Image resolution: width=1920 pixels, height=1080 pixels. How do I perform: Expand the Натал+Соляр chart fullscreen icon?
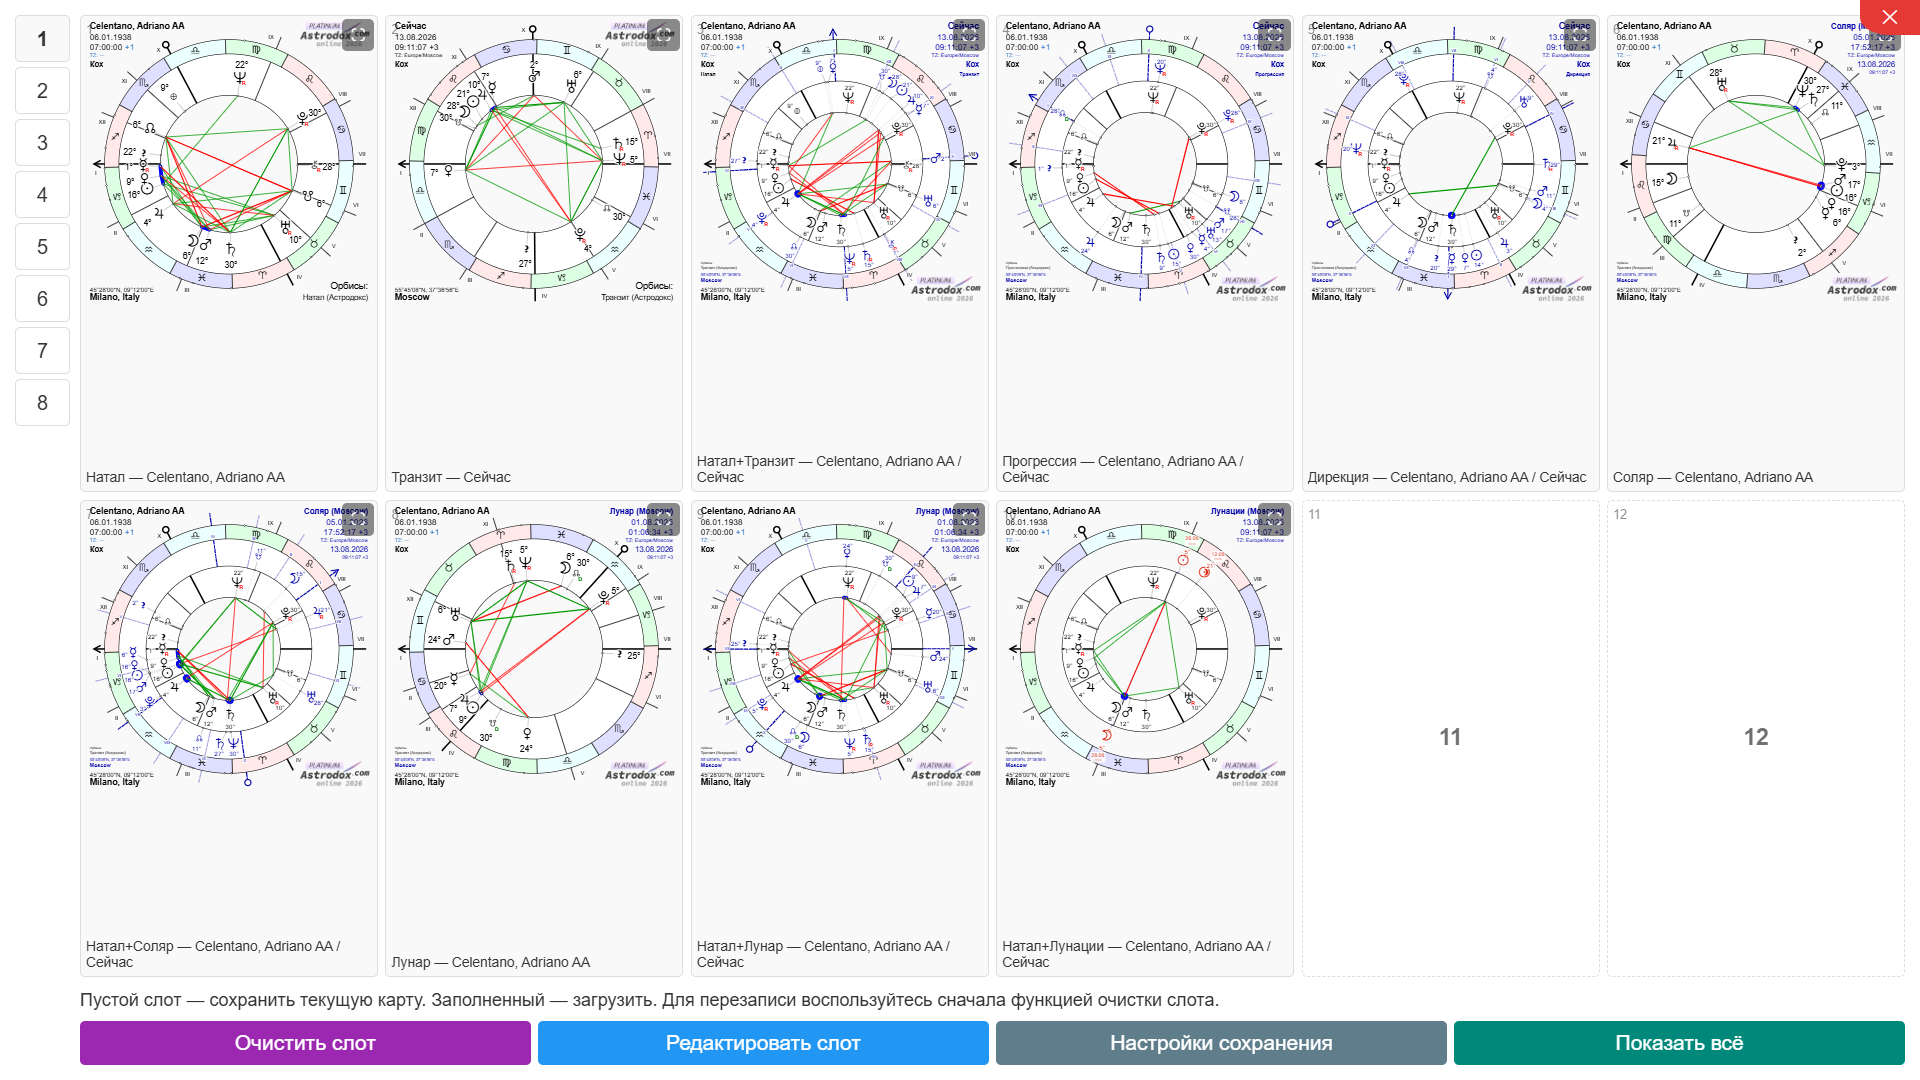click(358, 520)
